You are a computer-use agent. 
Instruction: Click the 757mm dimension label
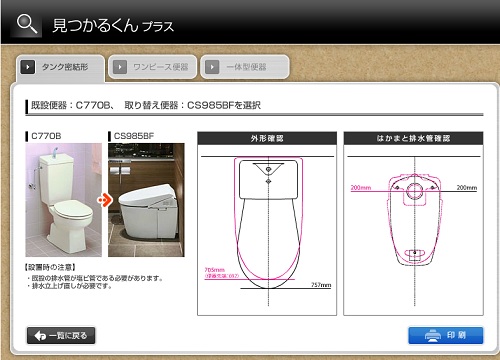(x=321, y=285)
